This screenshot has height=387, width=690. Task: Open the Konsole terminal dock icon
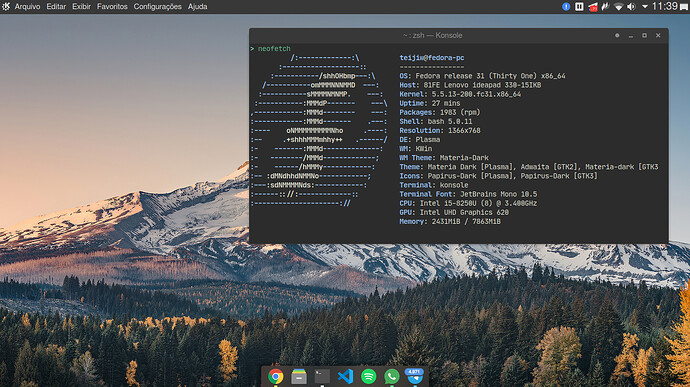point(322,376)
